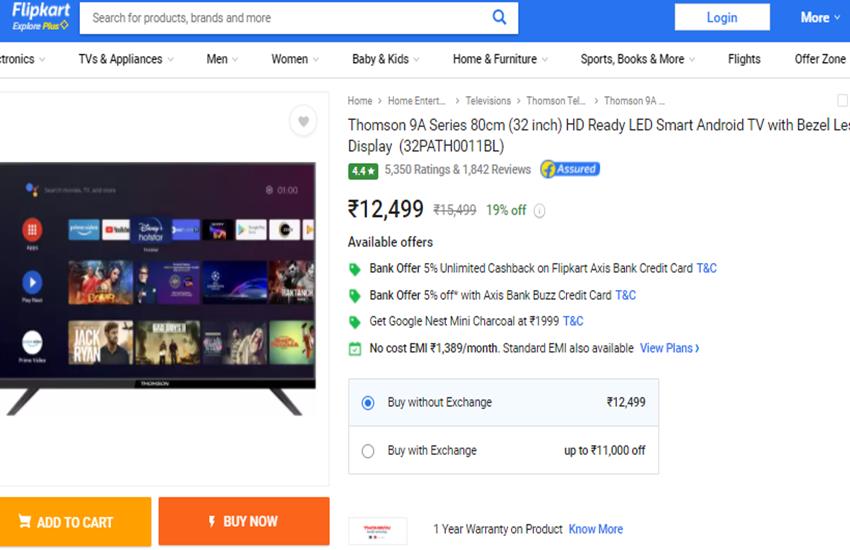The image size is (850, 550).
Task: Click the BUY NOW button
Action: (244, 521)
